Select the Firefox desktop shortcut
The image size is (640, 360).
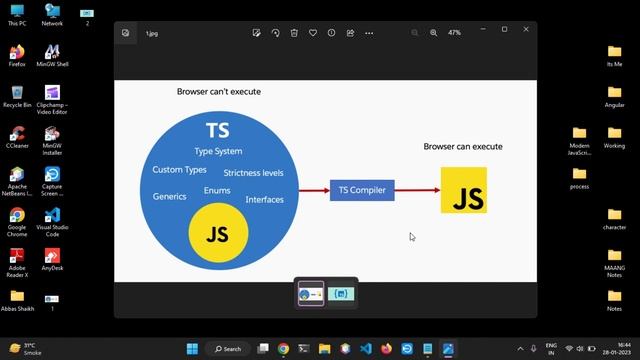point(17,56)
